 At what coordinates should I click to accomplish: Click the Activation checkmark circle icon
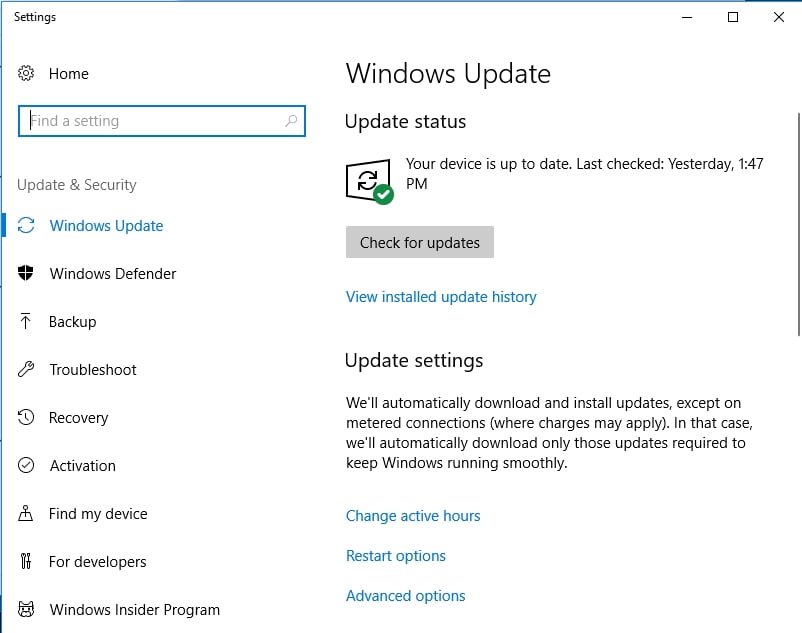pyautogui.click(x=26, y=465)
